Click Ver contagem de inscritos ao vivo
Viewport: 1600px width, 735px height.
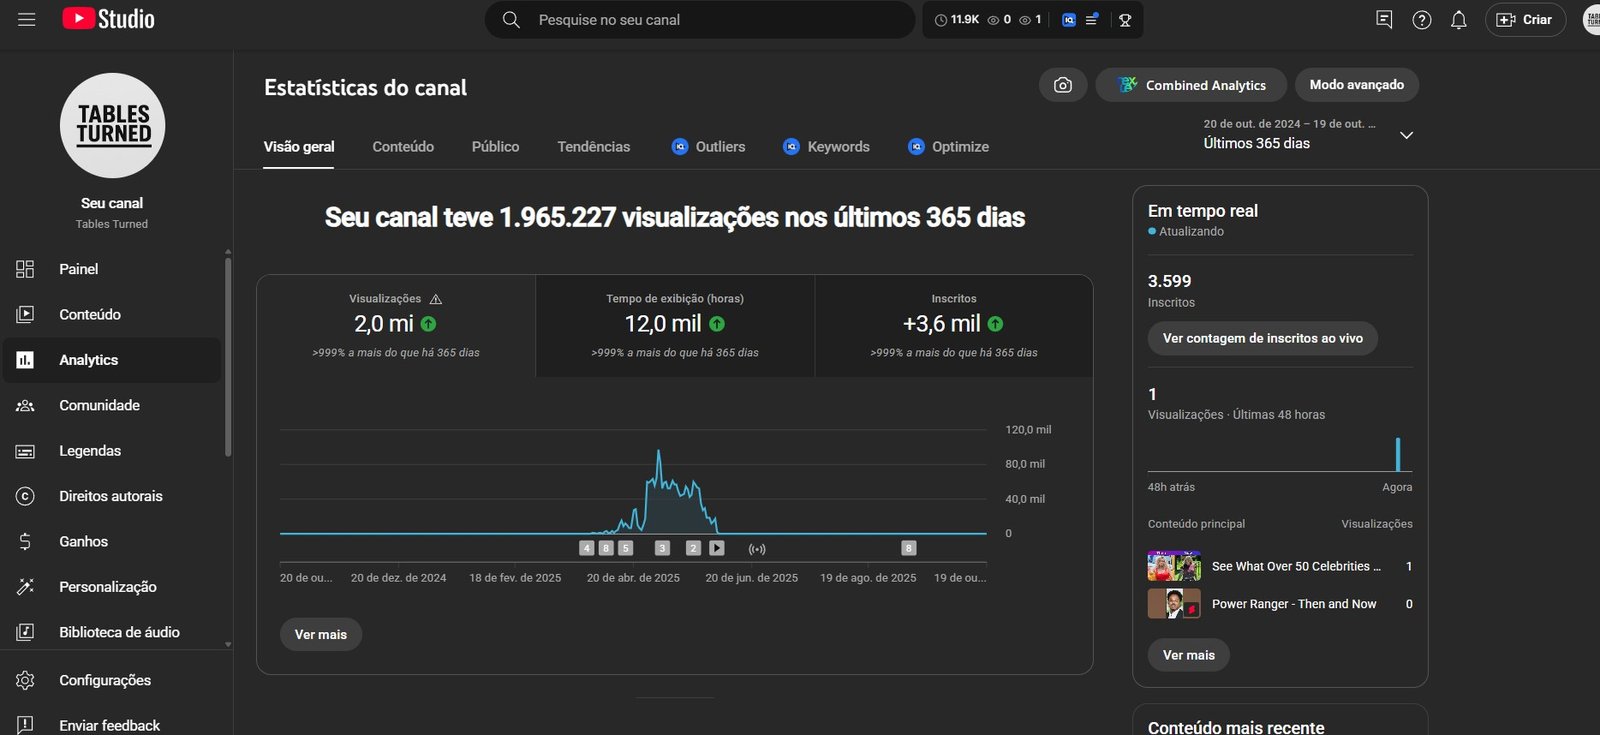click(1262, 339)
